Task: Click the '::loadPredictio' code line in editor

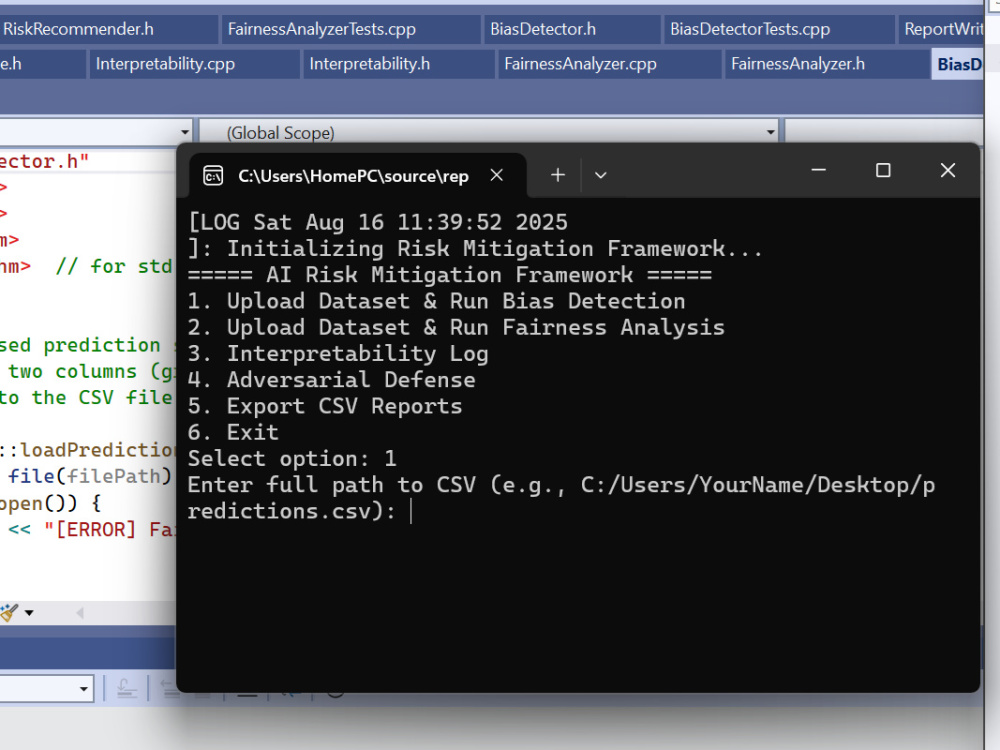Action: pyautogui.click(x=88, y=450)
